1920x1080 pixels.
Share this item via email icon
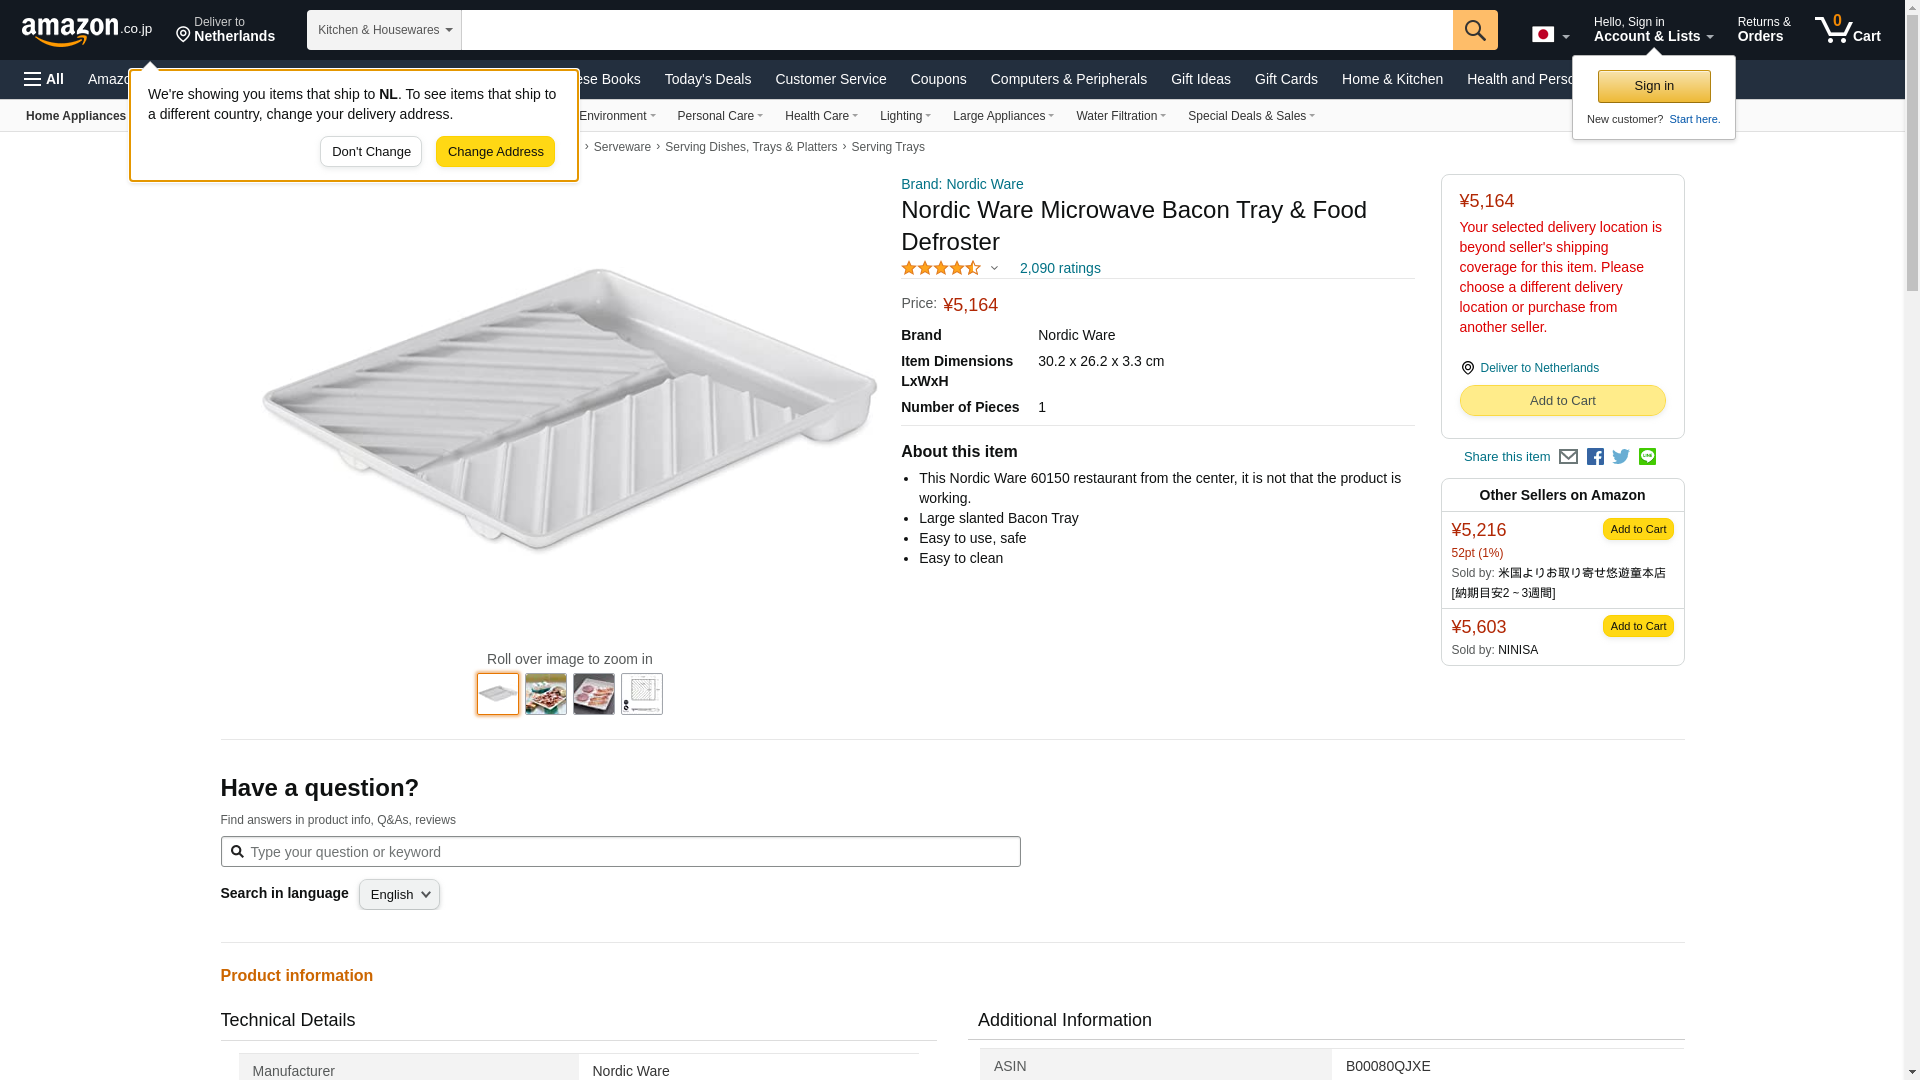coord(1568,457)
